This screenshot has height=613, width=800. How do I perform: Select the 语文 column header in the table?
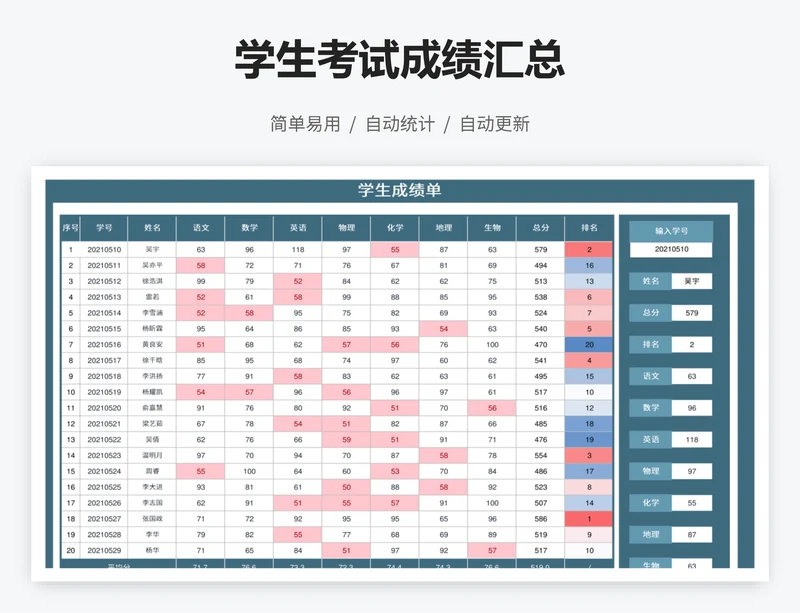click(x=201, y=228)
